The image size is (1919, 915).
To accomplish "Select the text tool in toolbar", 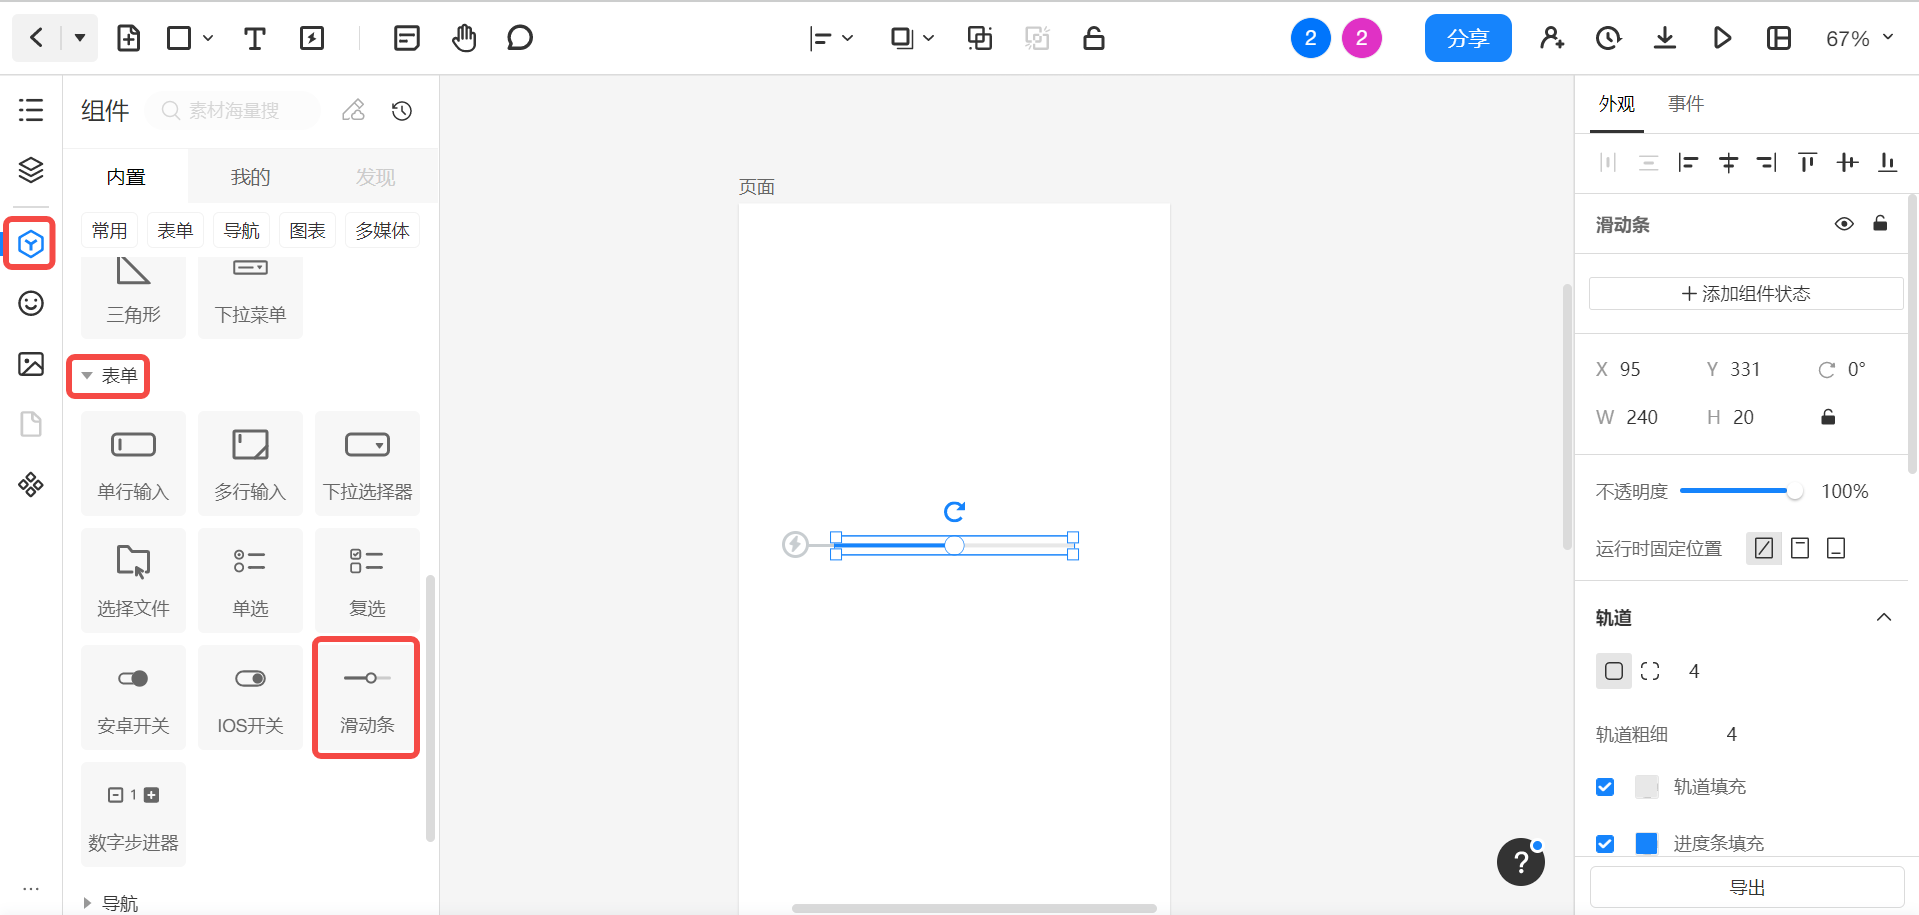I will coord(254,39).
